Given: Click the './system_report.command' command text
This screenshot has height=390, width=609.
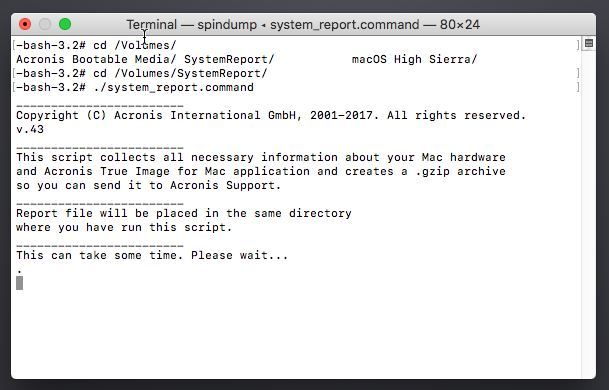Looking at the screenshot, I should 174,87.
